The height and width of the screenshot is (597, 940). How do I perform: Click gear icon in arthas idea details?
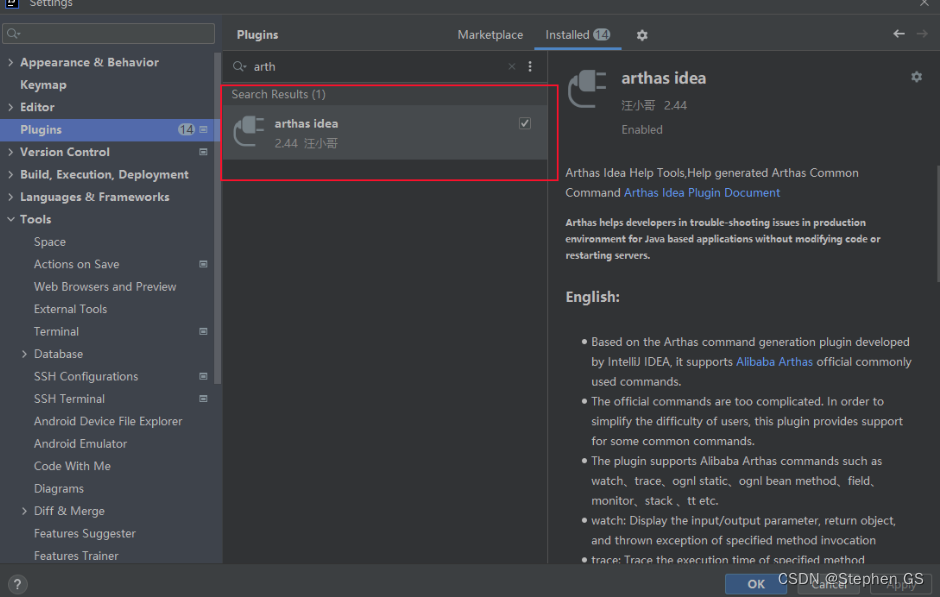pyautogui.click(x=916, y=77)
